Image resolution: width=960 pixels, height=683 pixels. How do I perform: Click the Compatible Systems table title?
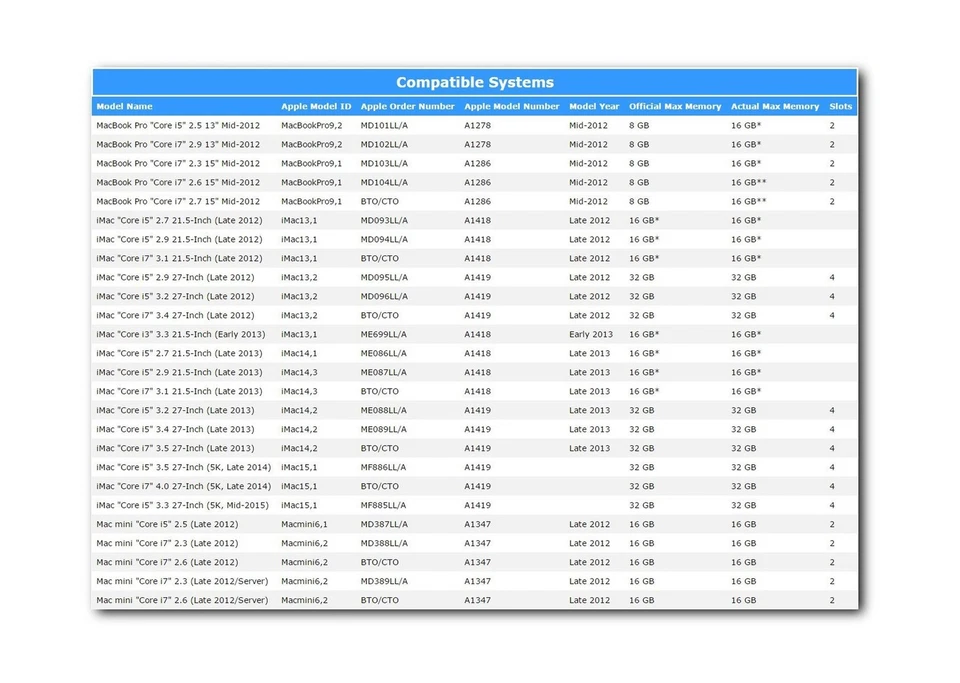[475, 82]
